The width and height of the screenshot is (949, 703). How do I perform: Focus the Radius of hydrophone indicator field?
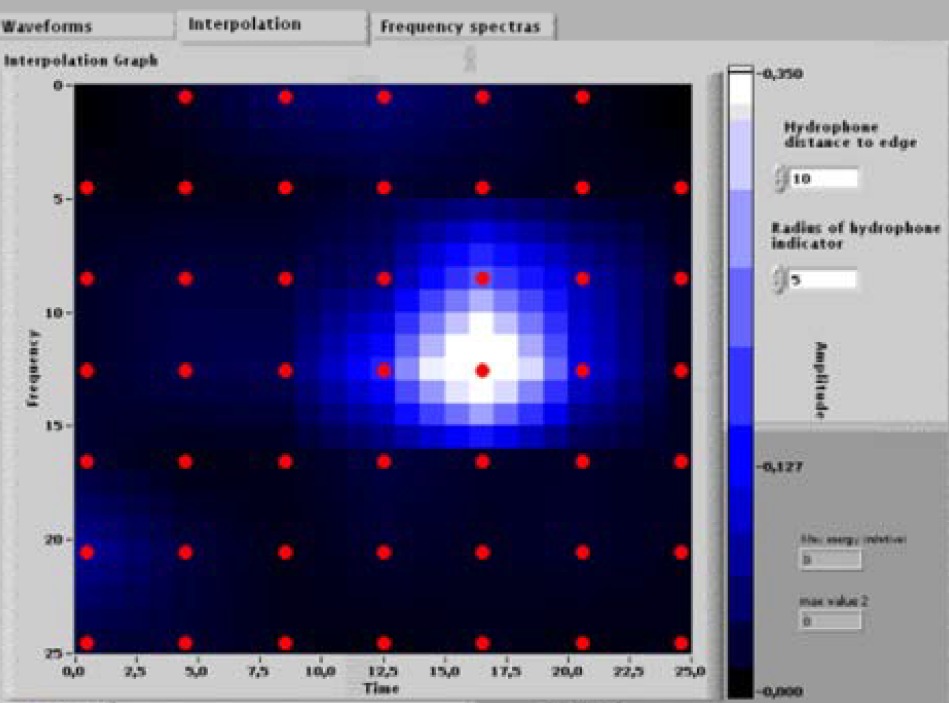823,280
